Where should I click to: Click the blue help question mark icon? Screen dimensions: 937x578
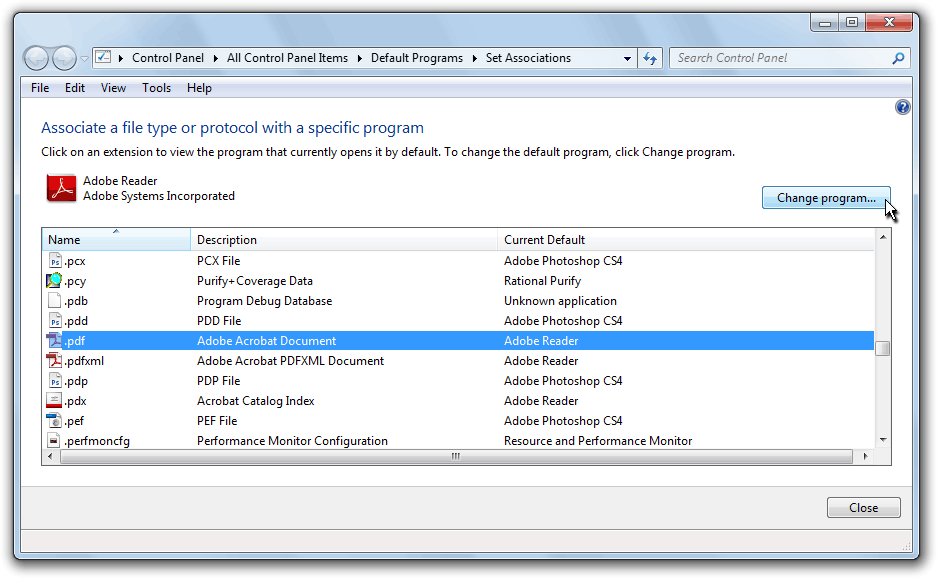(x=902, y=107)
